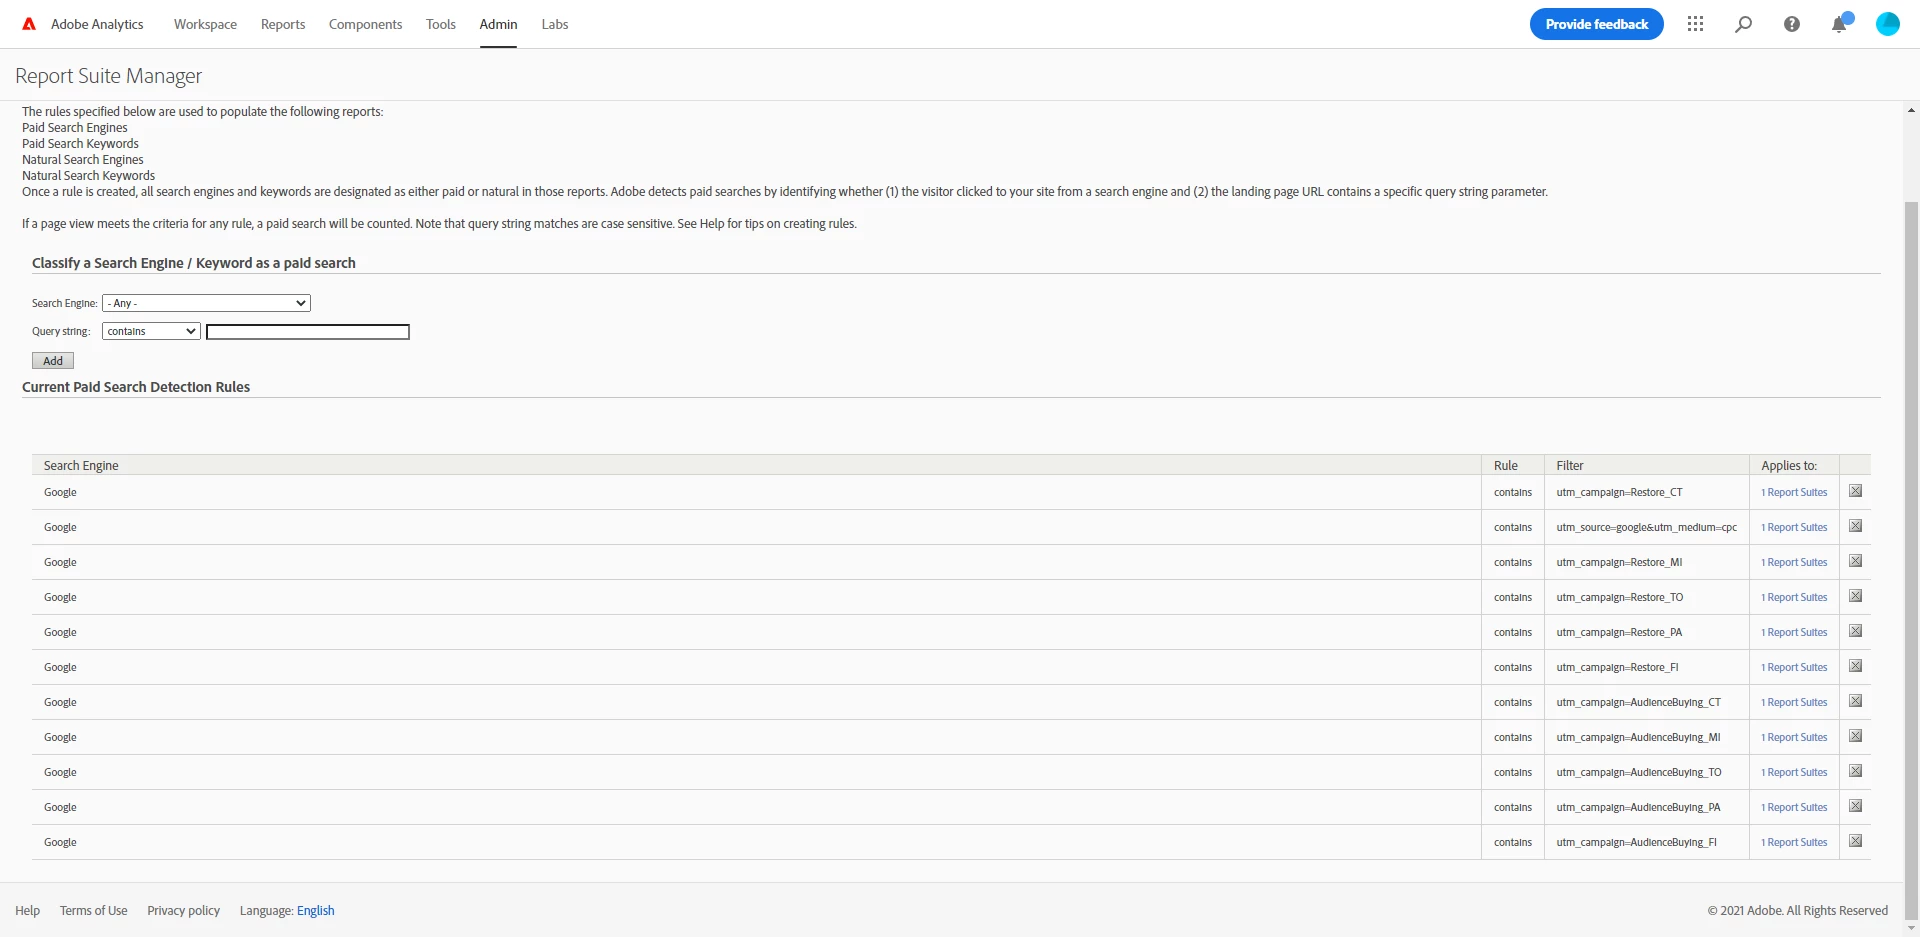The height and width of the screenshot is (937, 1920).
Task: Open the Query string contains dropdown
Action: point(151,331)
